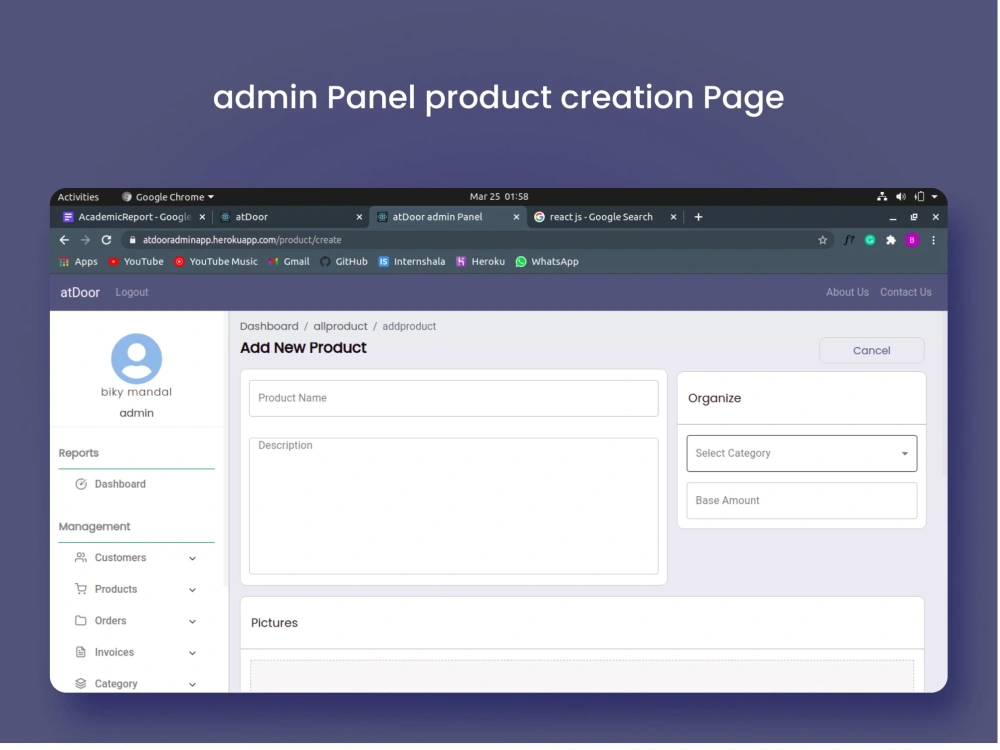Open the Chrome extensions puzzle icon
The image size is (1000, 750).
(x=891, y=240)
